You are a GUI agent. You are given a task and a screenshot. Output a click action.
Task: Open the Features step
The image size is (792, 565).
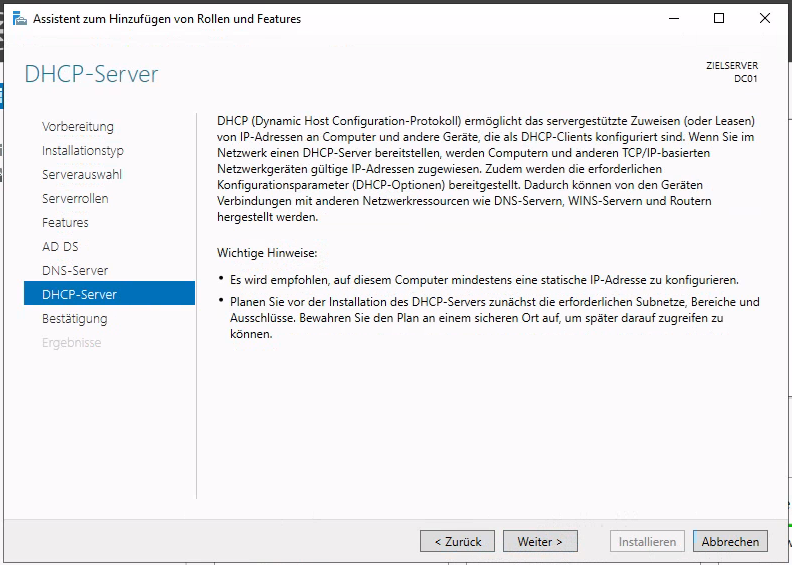[65, 223]
